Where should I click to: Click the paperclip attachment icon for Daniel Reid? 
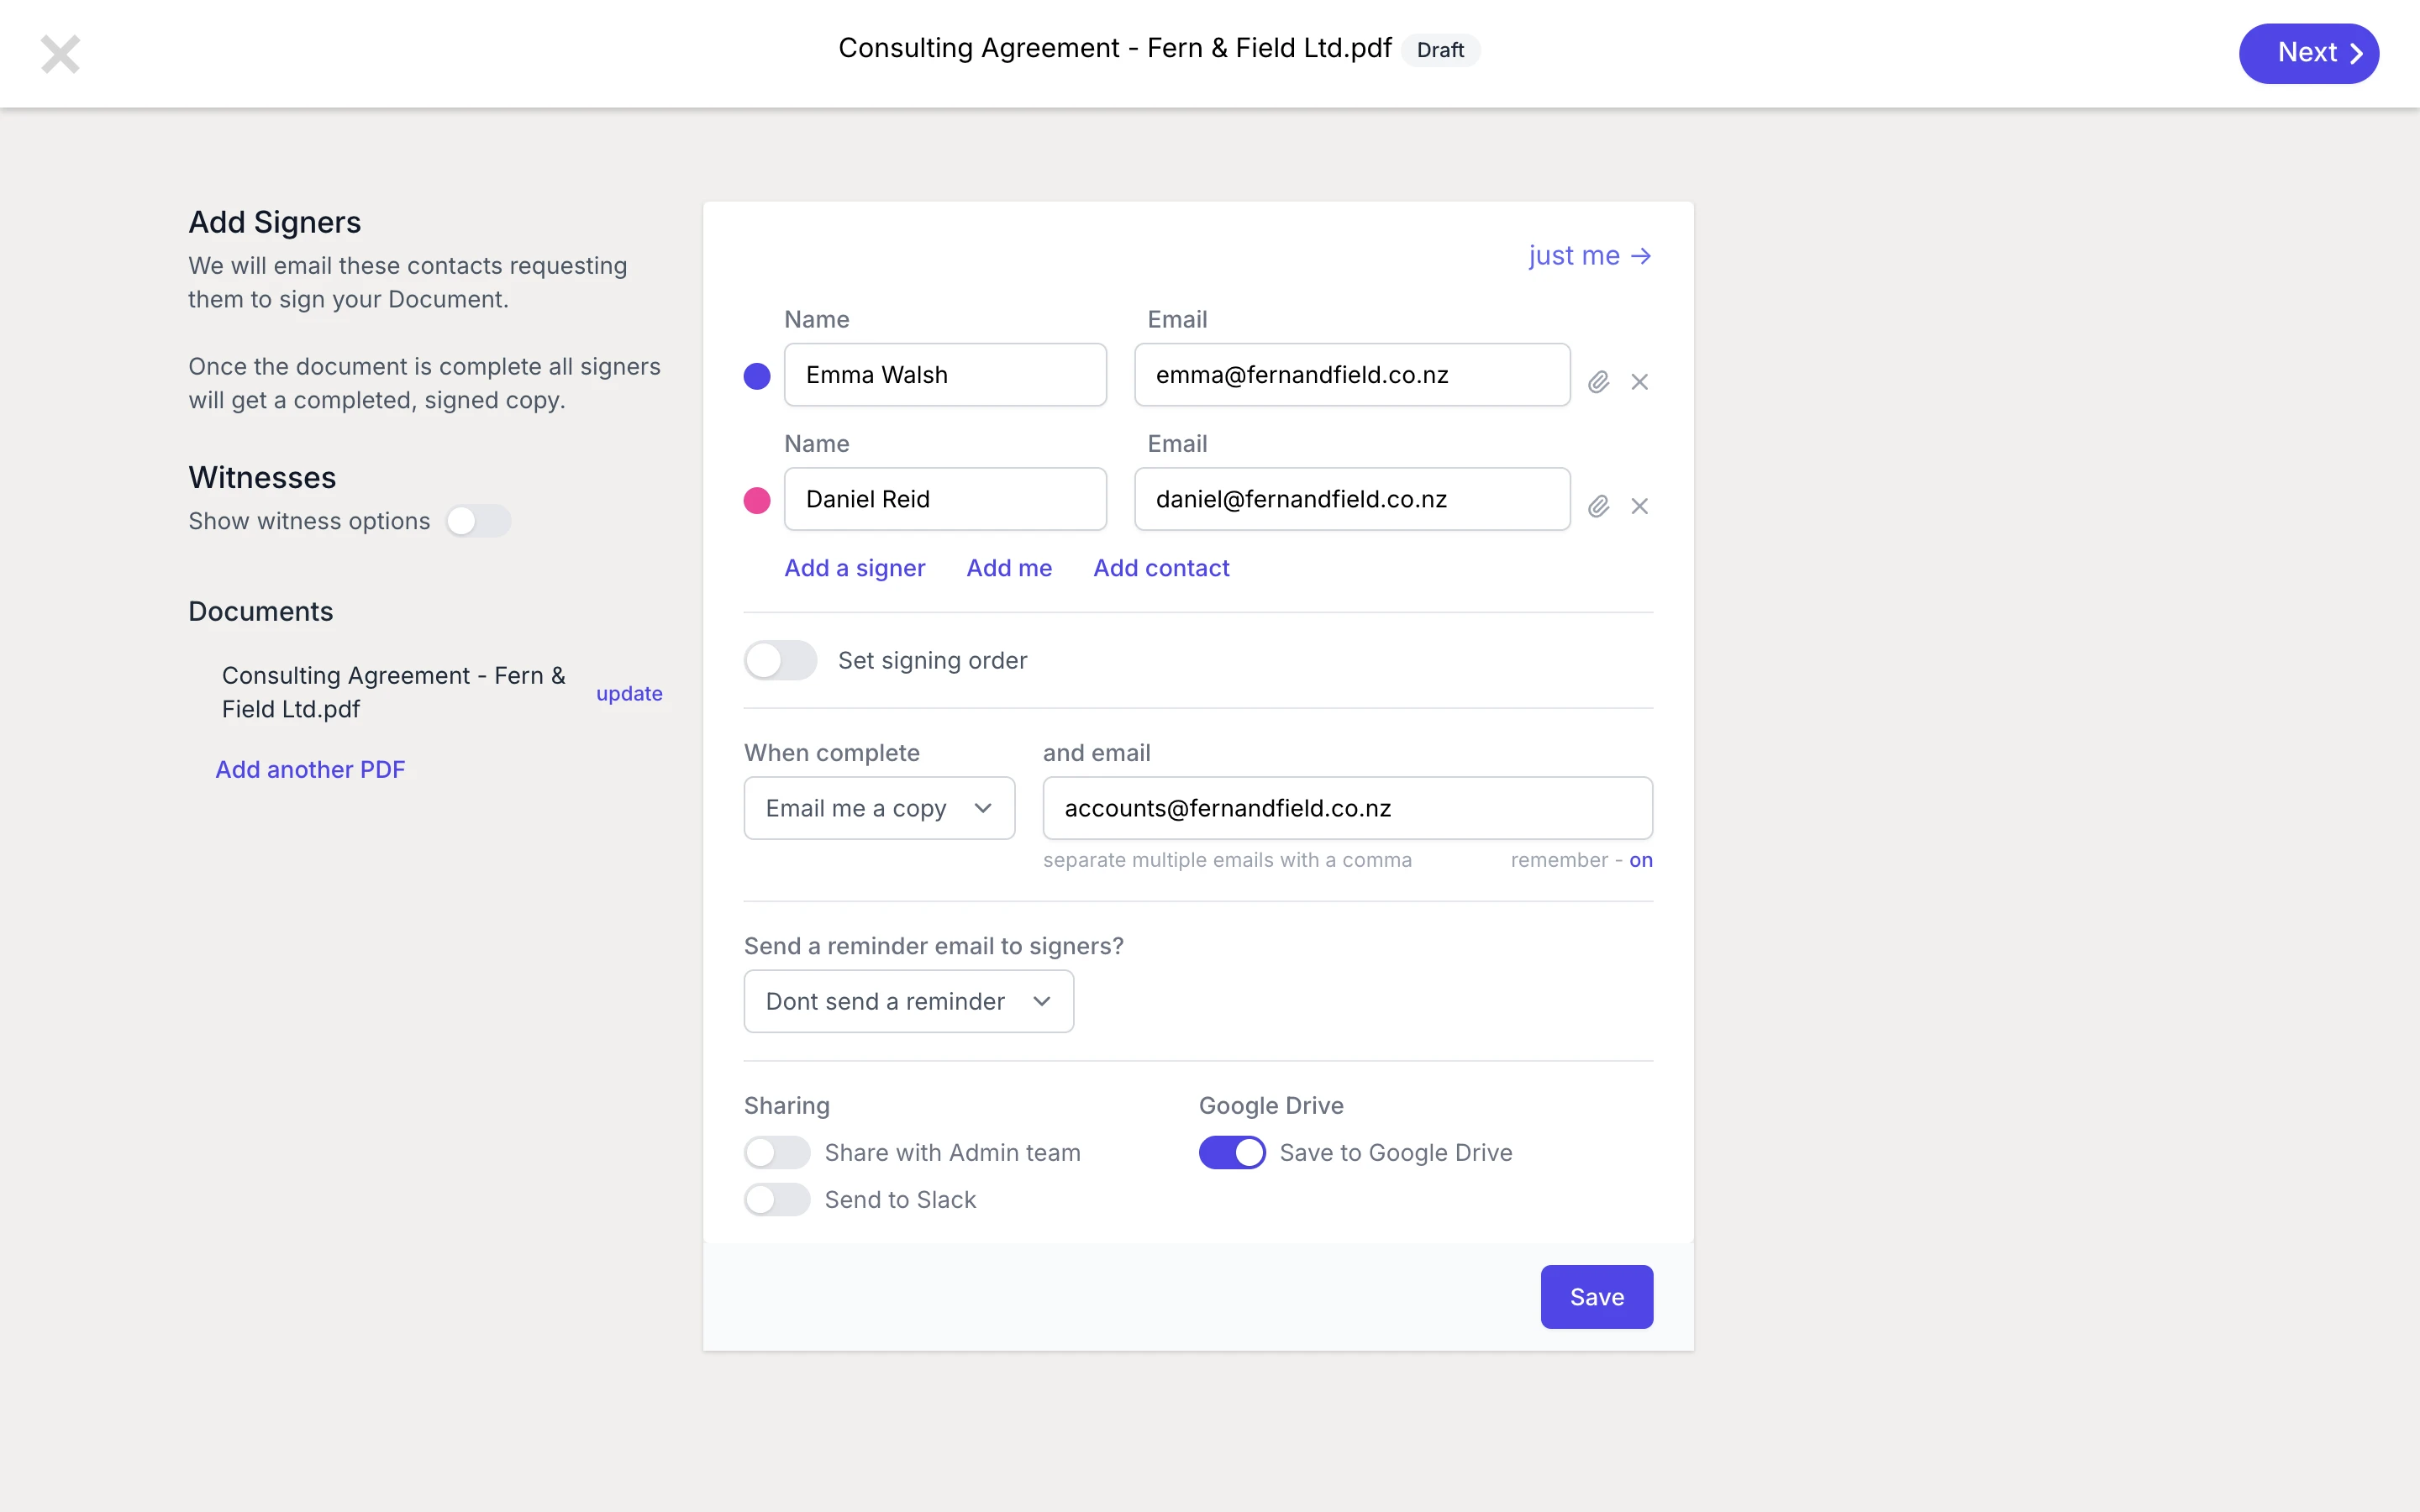pos(1598,506)
